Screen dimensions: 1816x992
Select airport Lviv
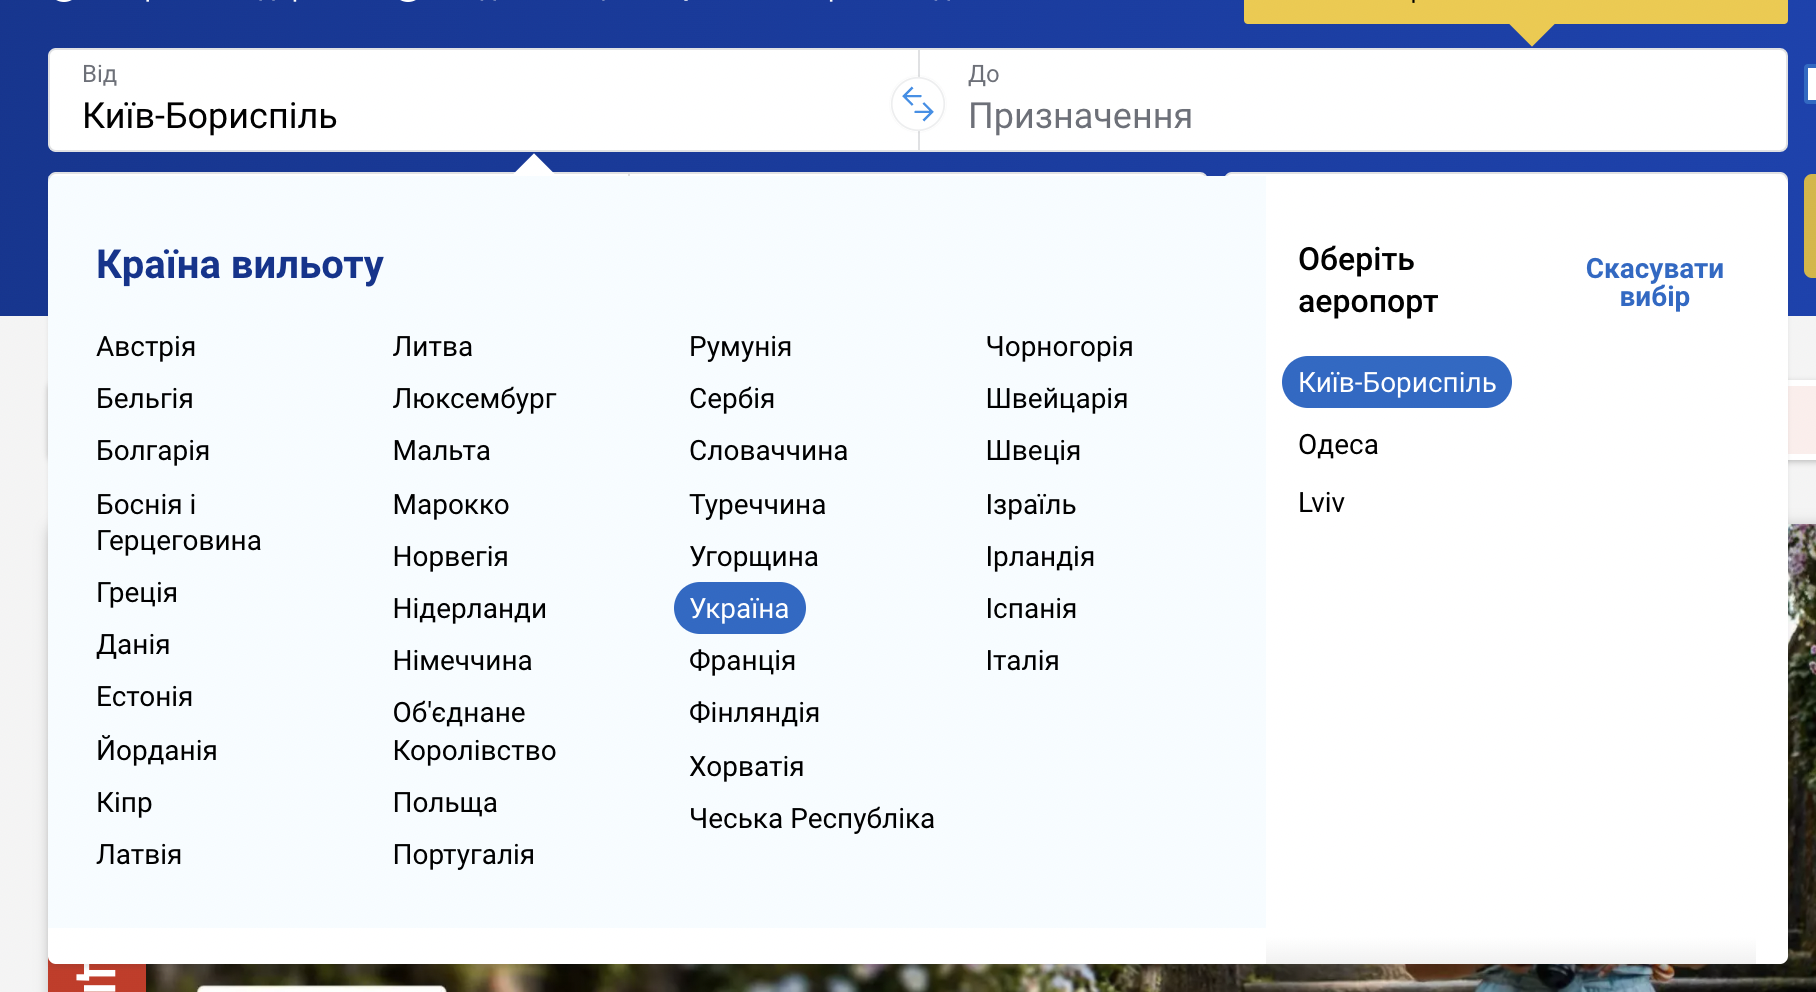pyautogui.click(x=1321, y=503)
